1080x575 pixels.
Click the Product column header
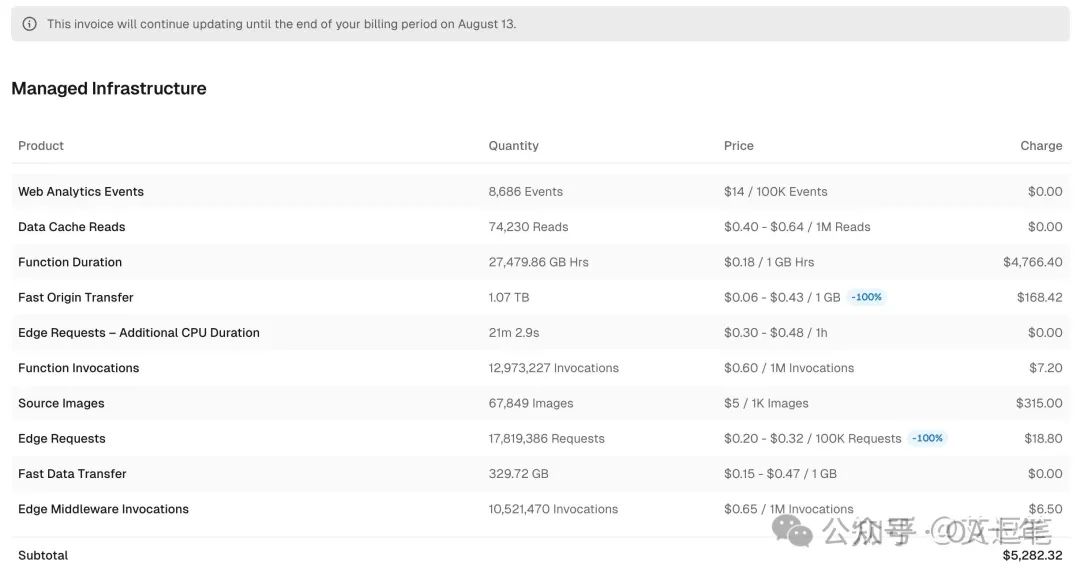pos(41,145)
